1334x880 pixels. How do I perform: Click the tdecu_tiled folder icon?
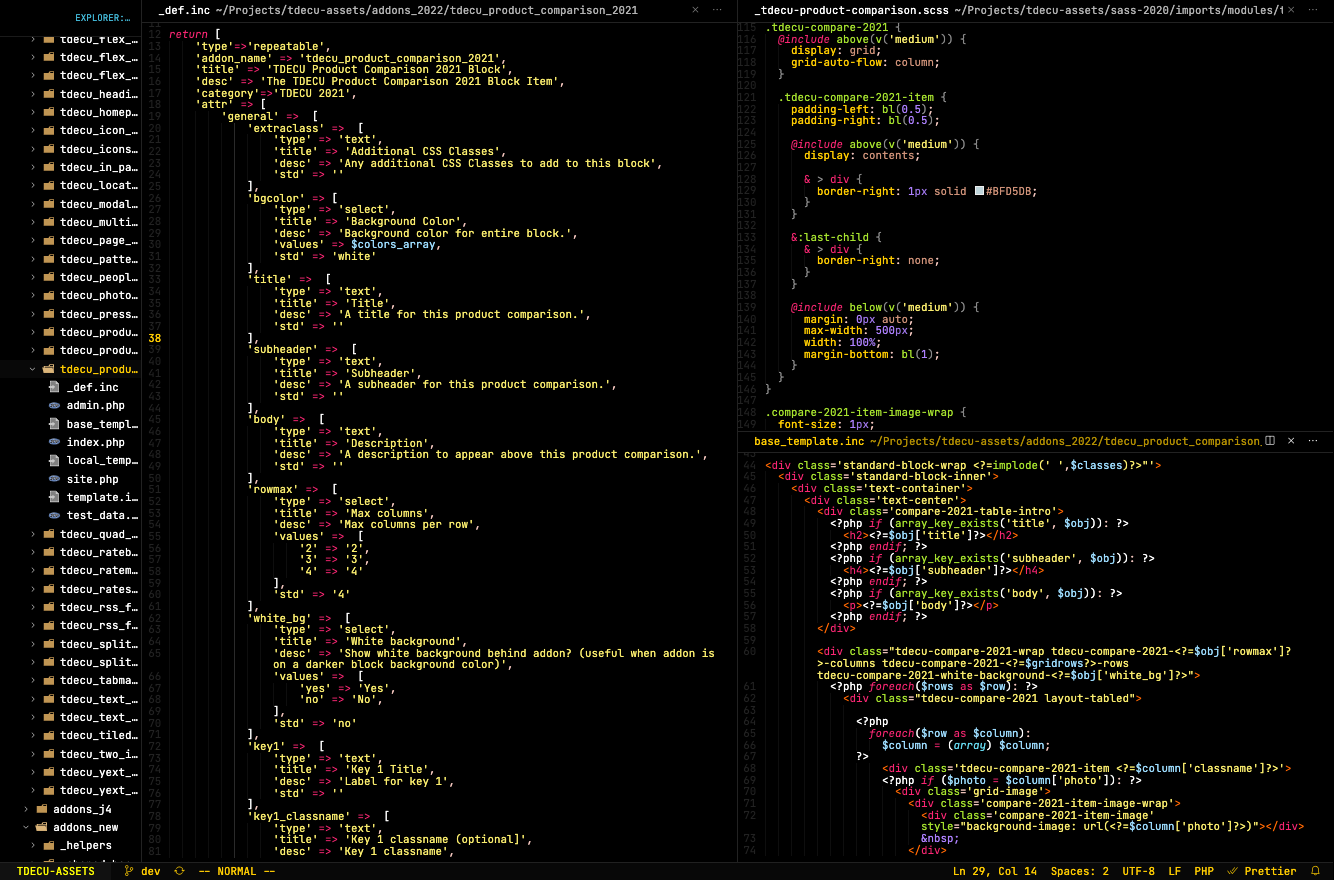(x=49, y=735)
